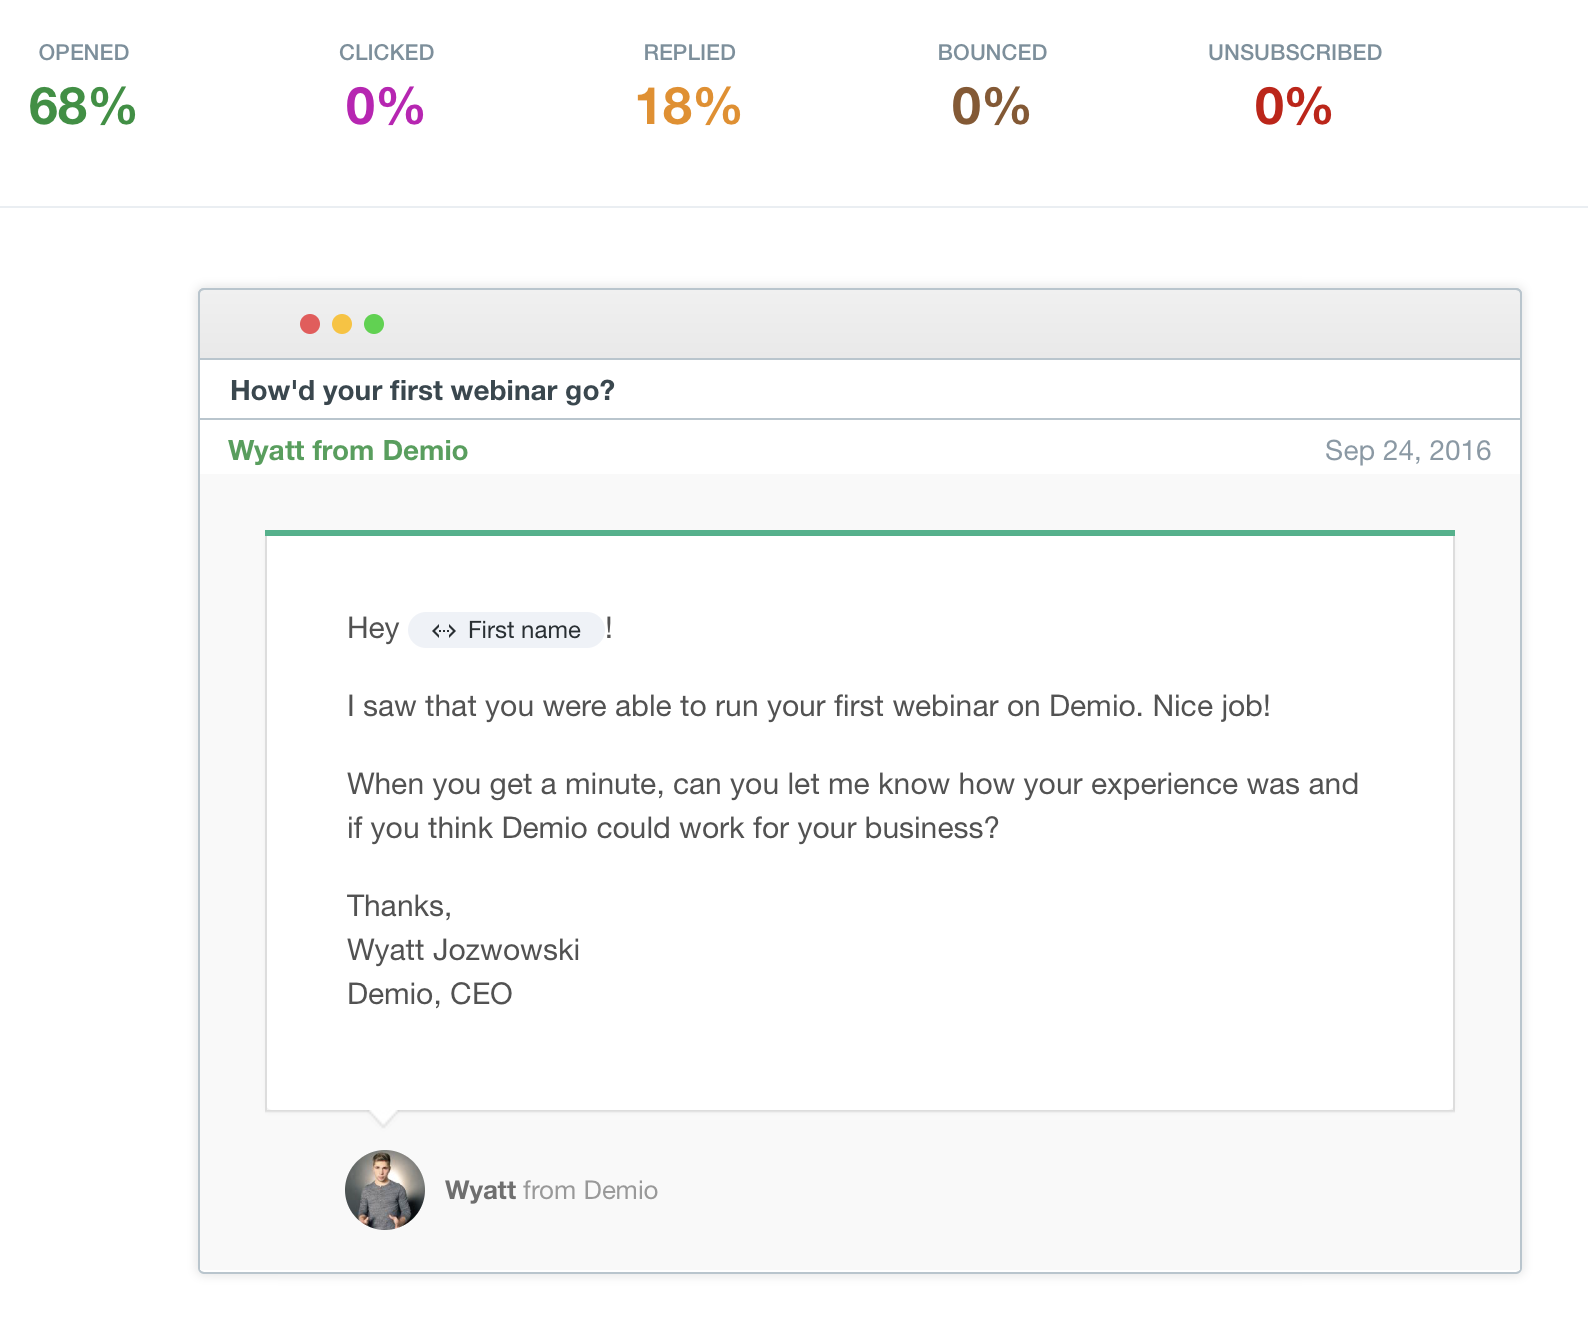Click the REPLIED label
1588x1330 pixels.
coord(689,52)
